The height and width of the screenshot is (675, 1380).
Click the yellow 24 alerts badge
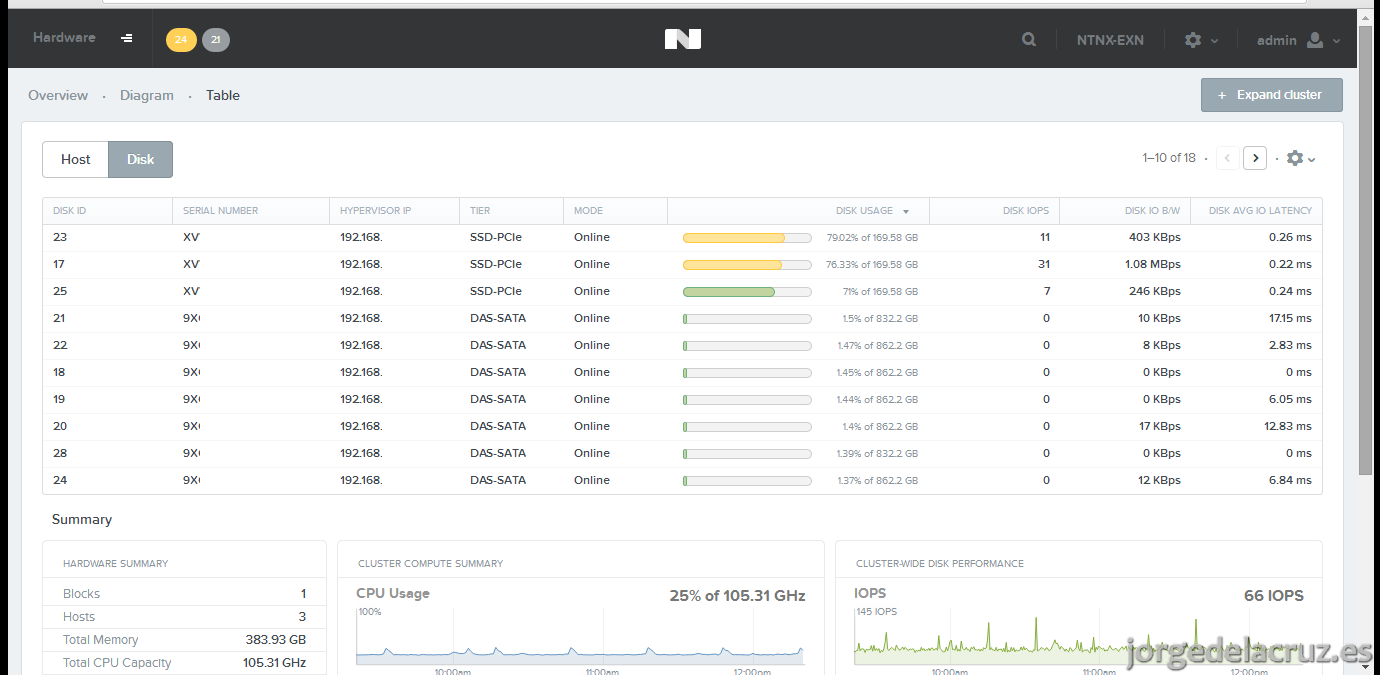[181, 40]
